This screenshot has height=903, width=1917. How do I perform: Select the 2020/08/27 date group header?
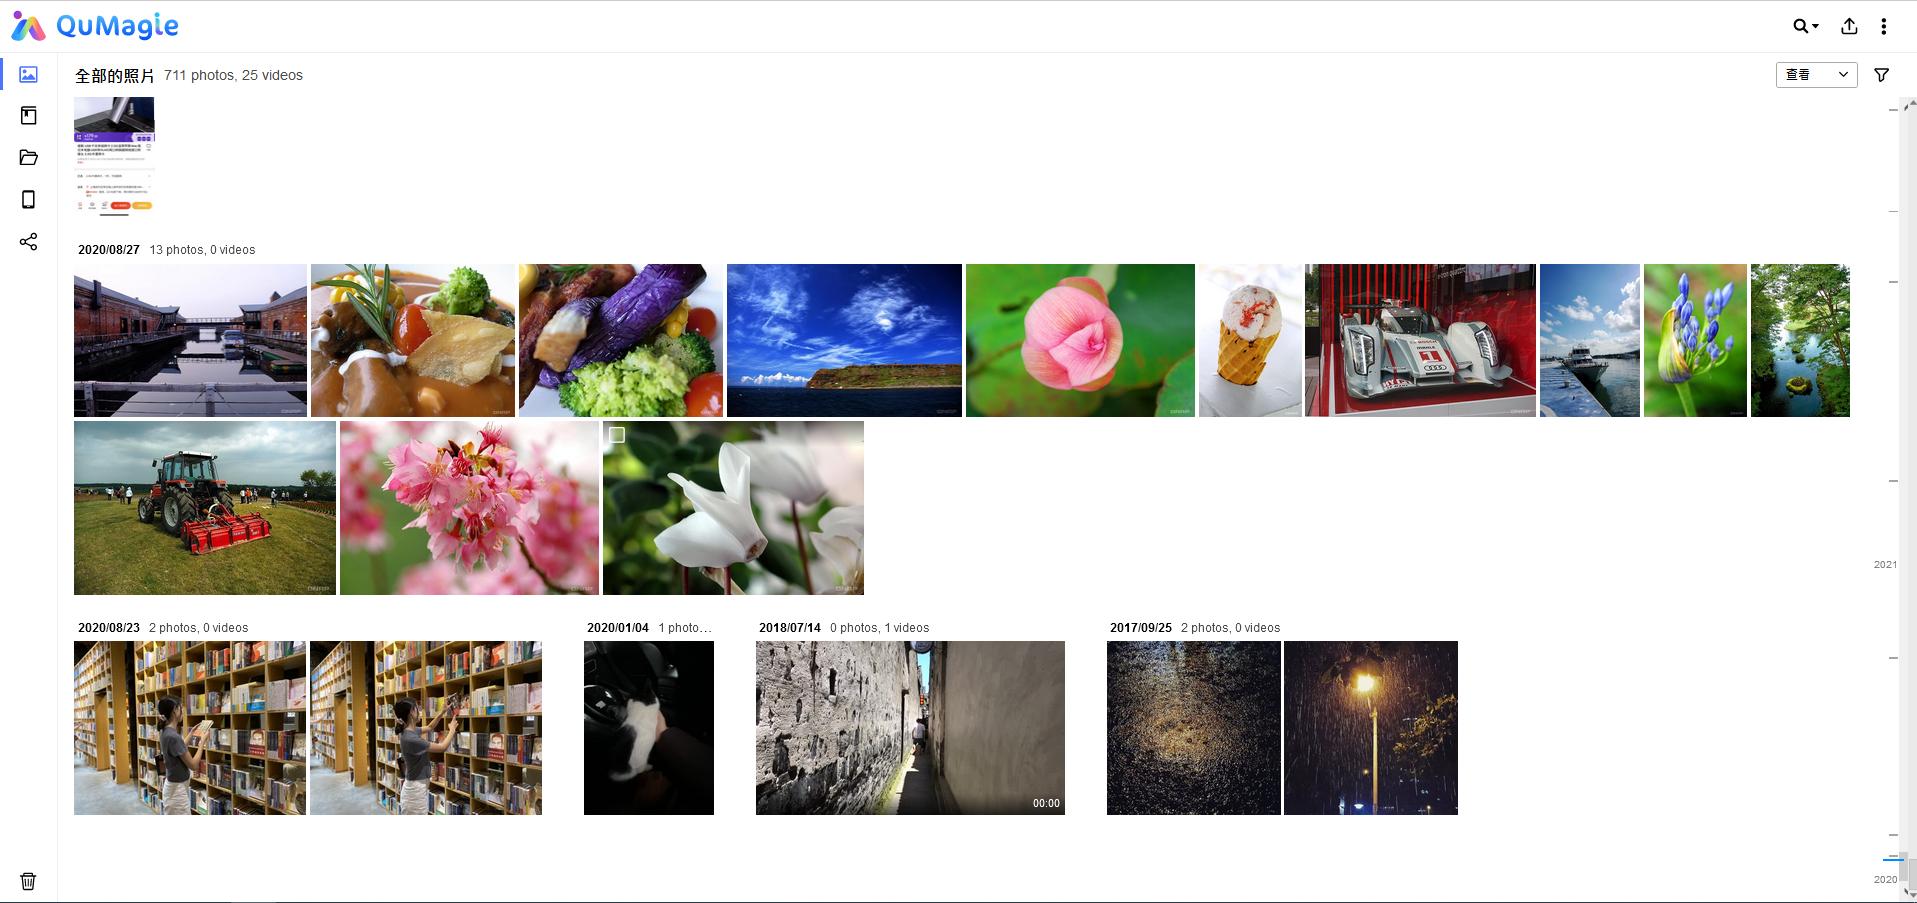(108, 250)
